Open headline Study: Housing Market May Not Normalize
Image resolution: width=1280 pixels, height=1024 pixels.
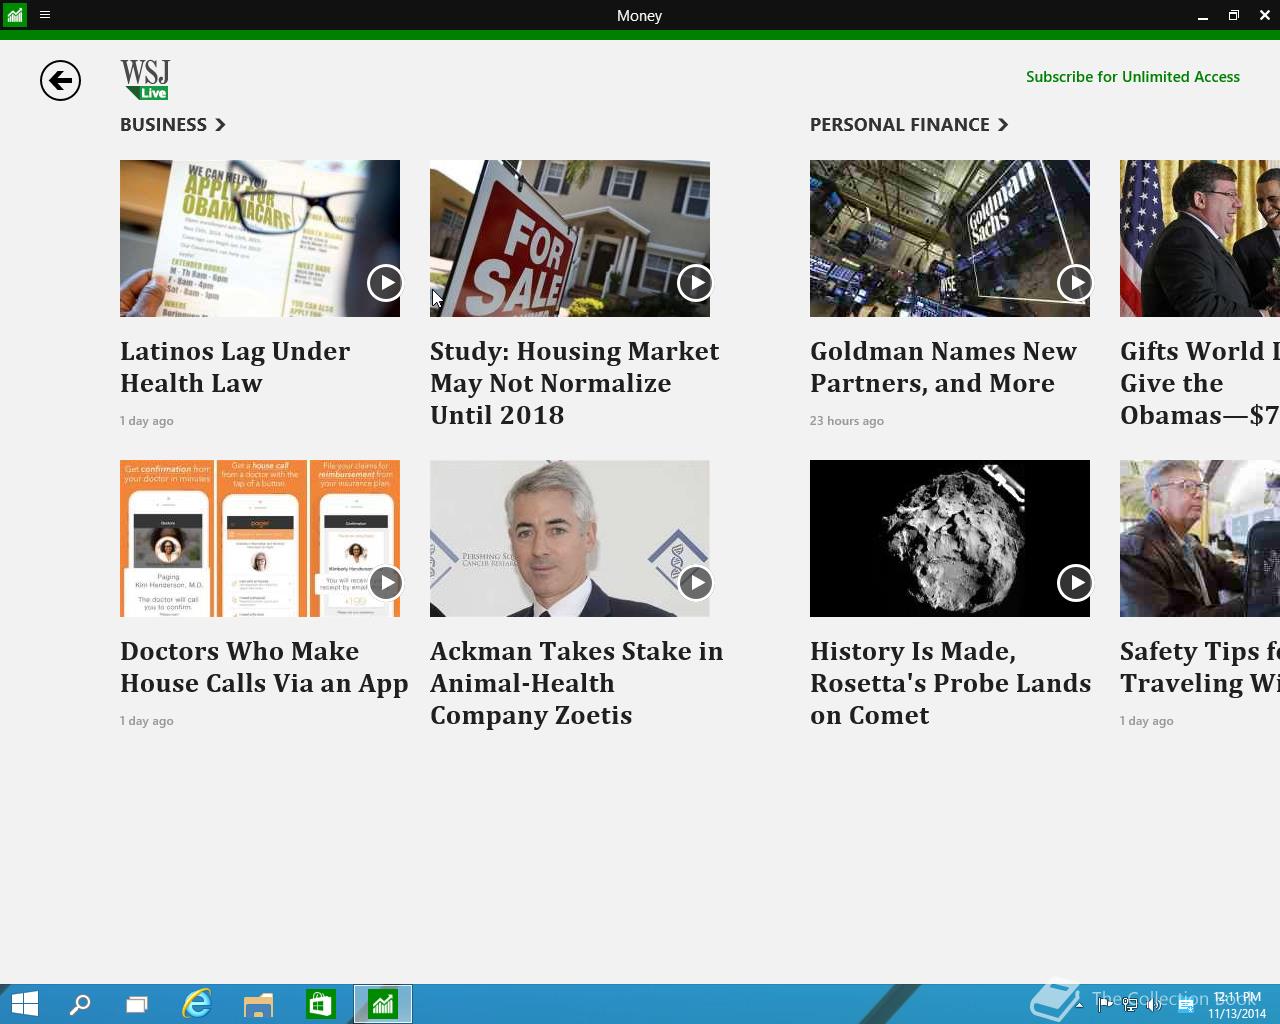(575, 383)
